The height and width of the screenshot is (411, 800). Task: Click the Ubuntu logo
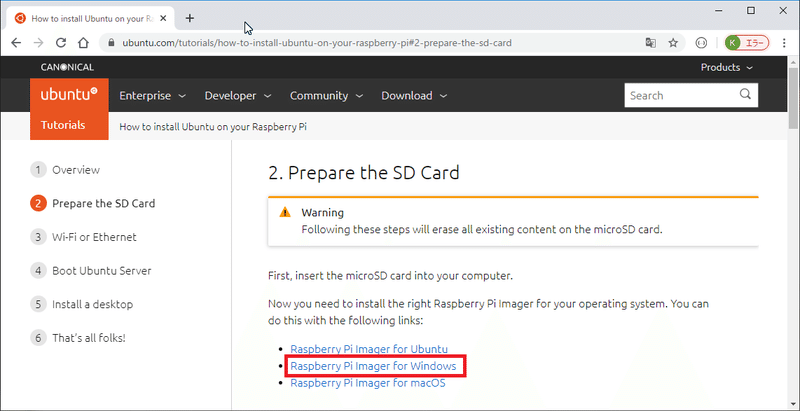(69, 95)
